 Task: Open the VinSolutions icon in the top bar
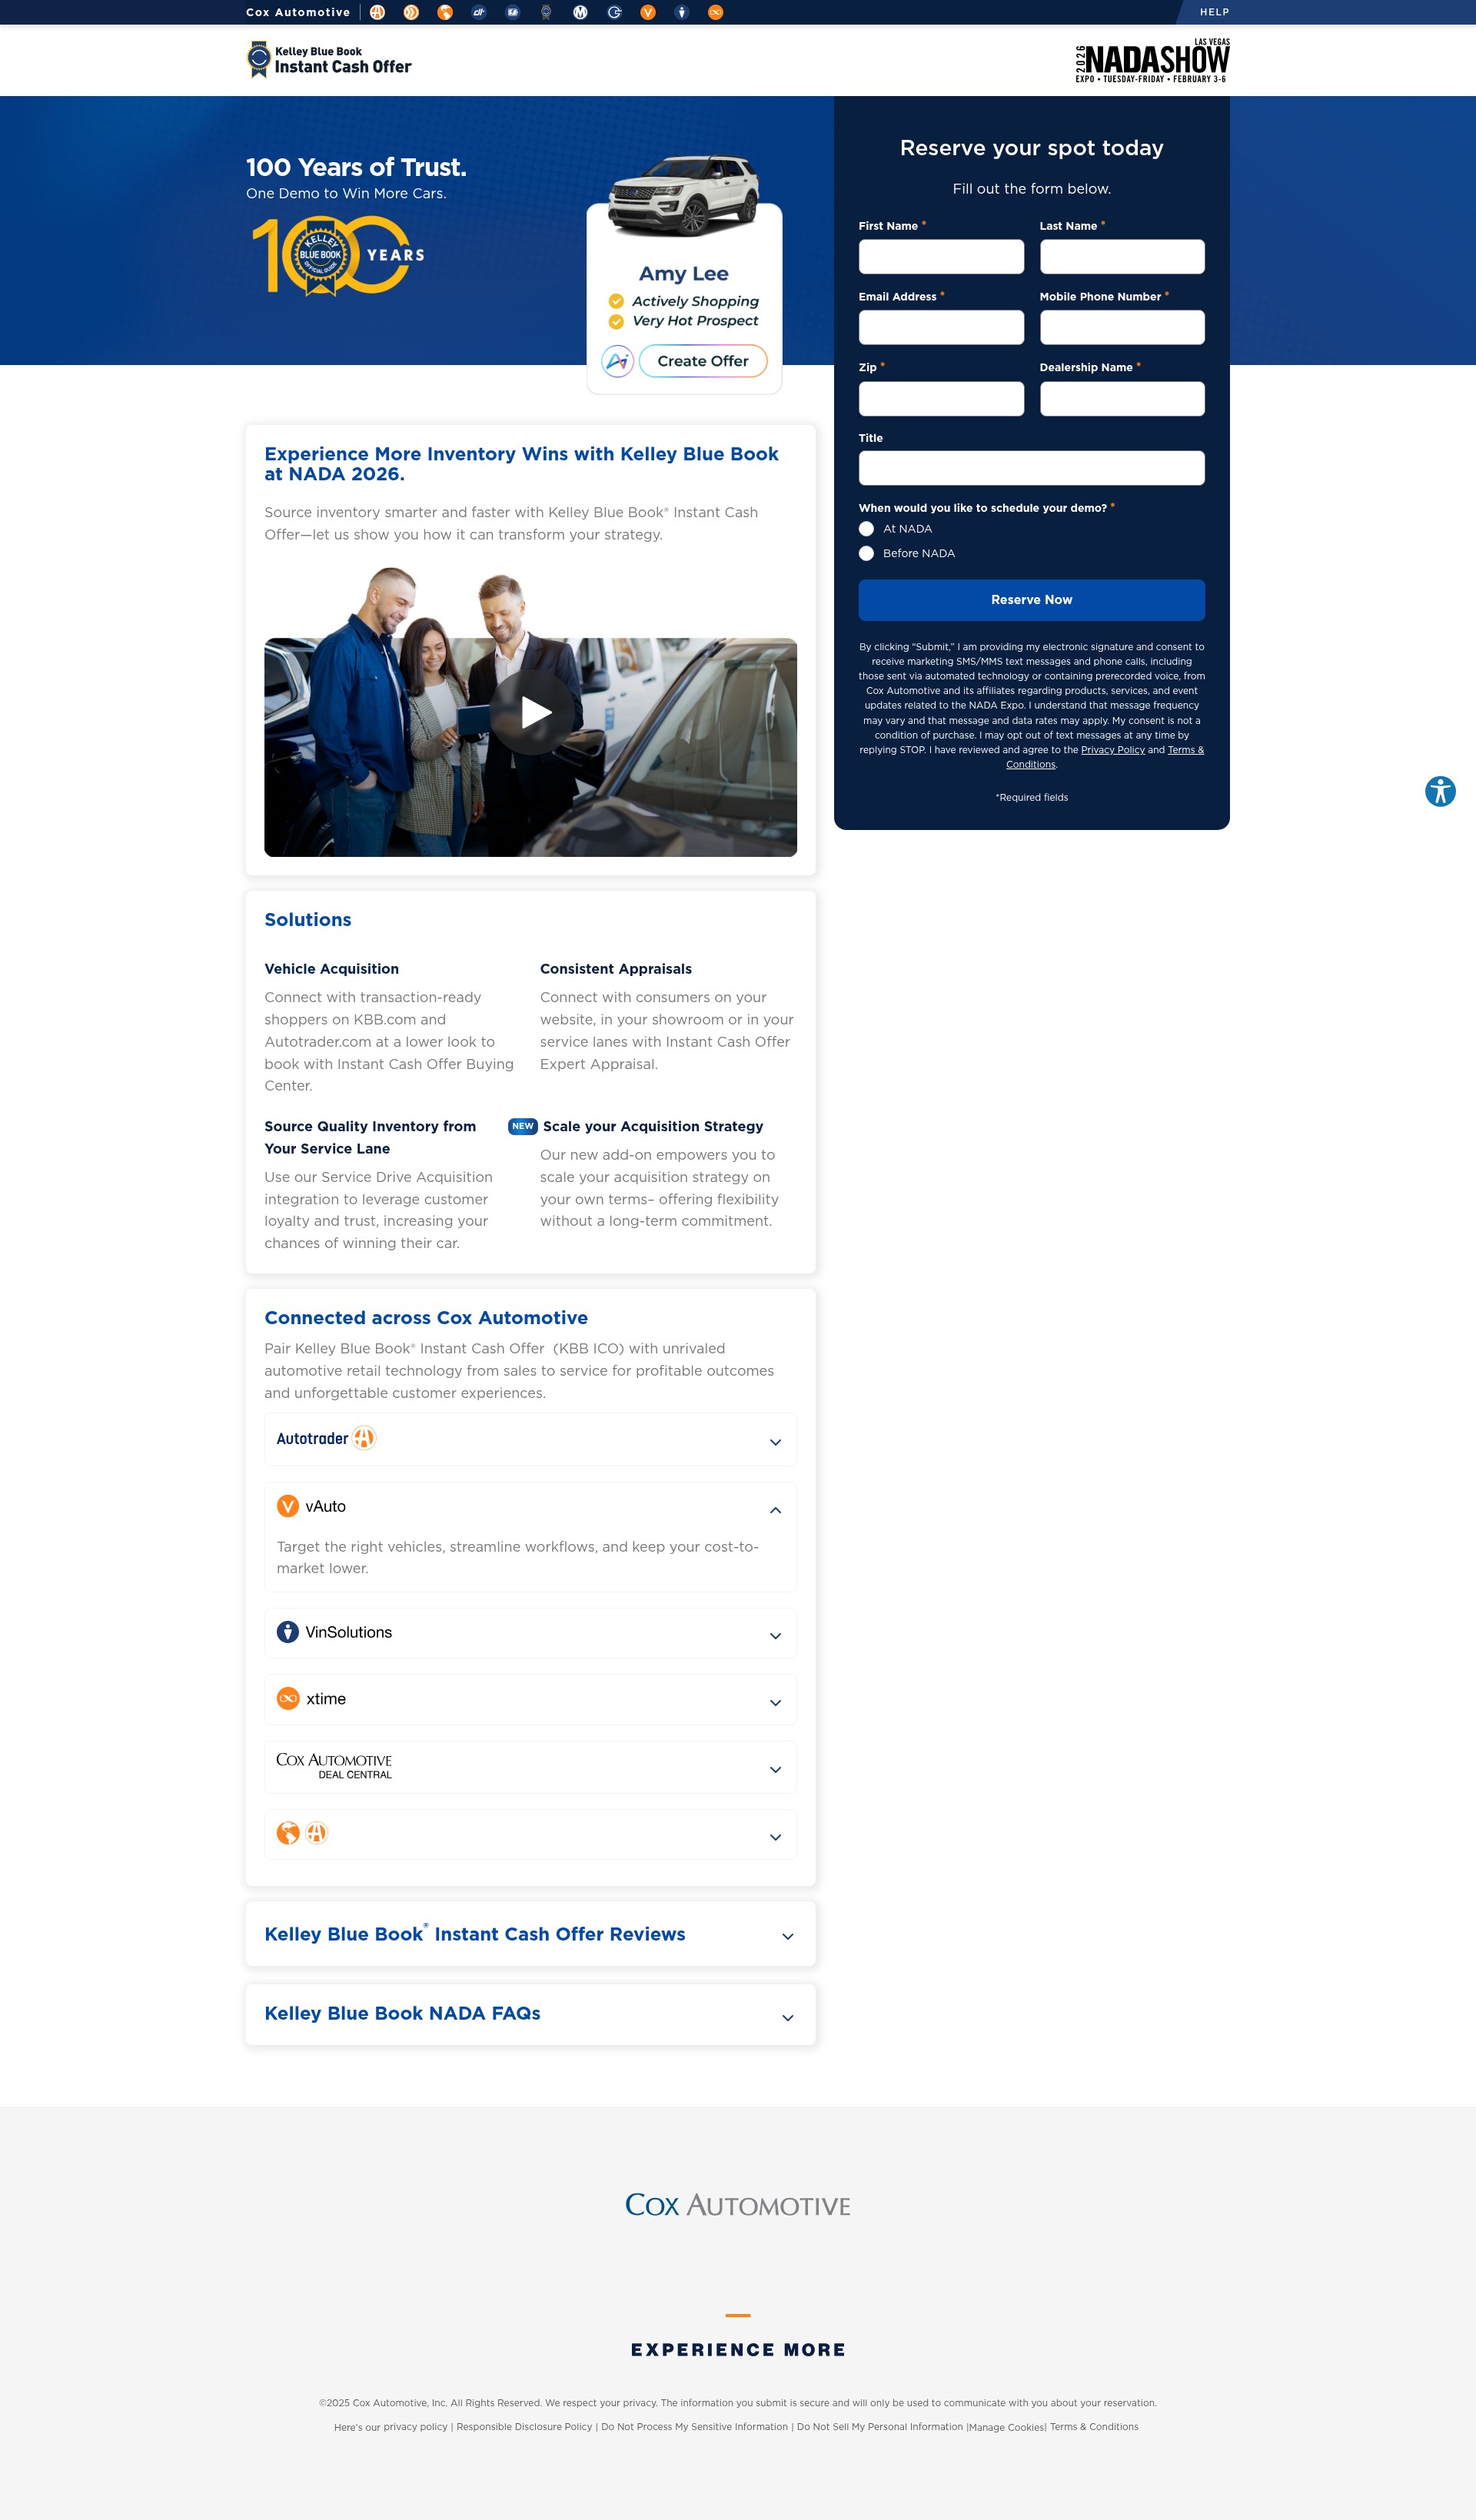click(682, 12)
